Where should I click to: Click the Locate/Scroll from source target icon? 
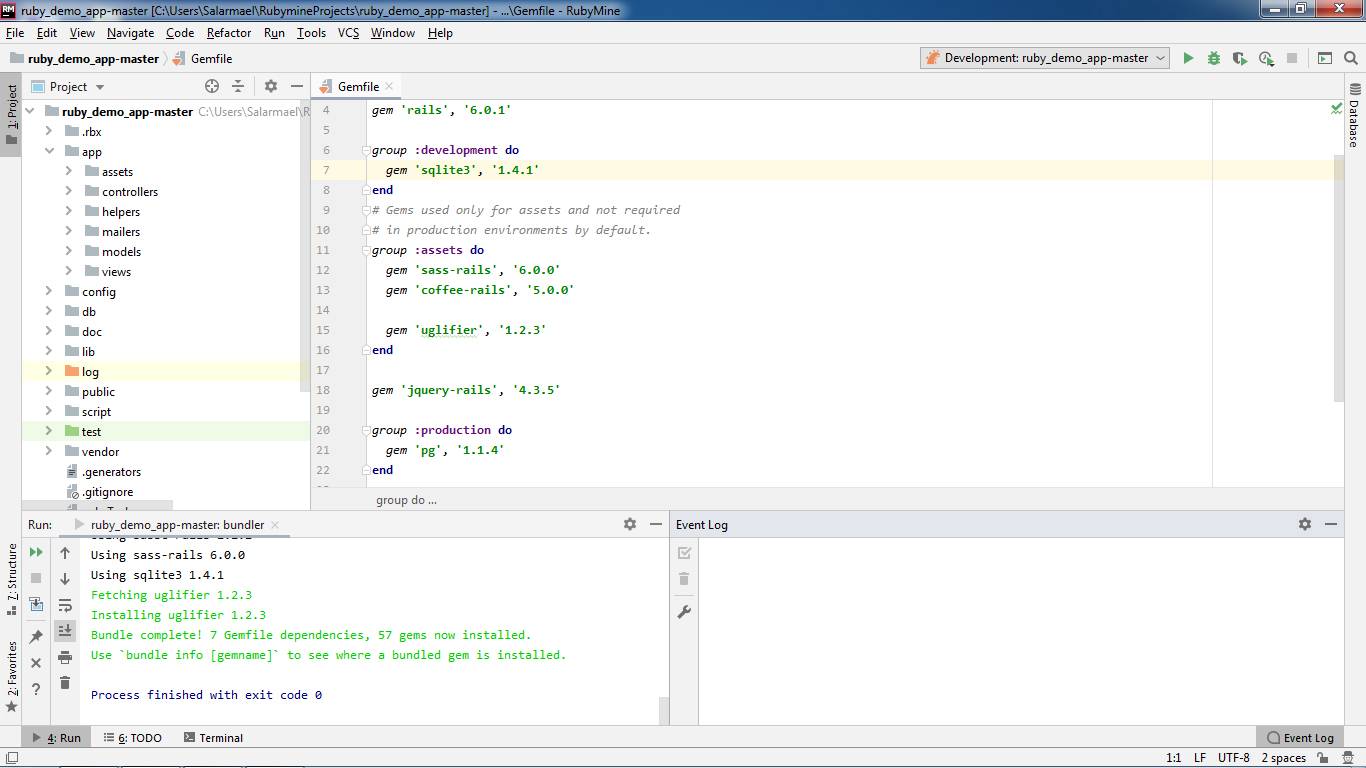pyautogui.click(x=212, y=86)
